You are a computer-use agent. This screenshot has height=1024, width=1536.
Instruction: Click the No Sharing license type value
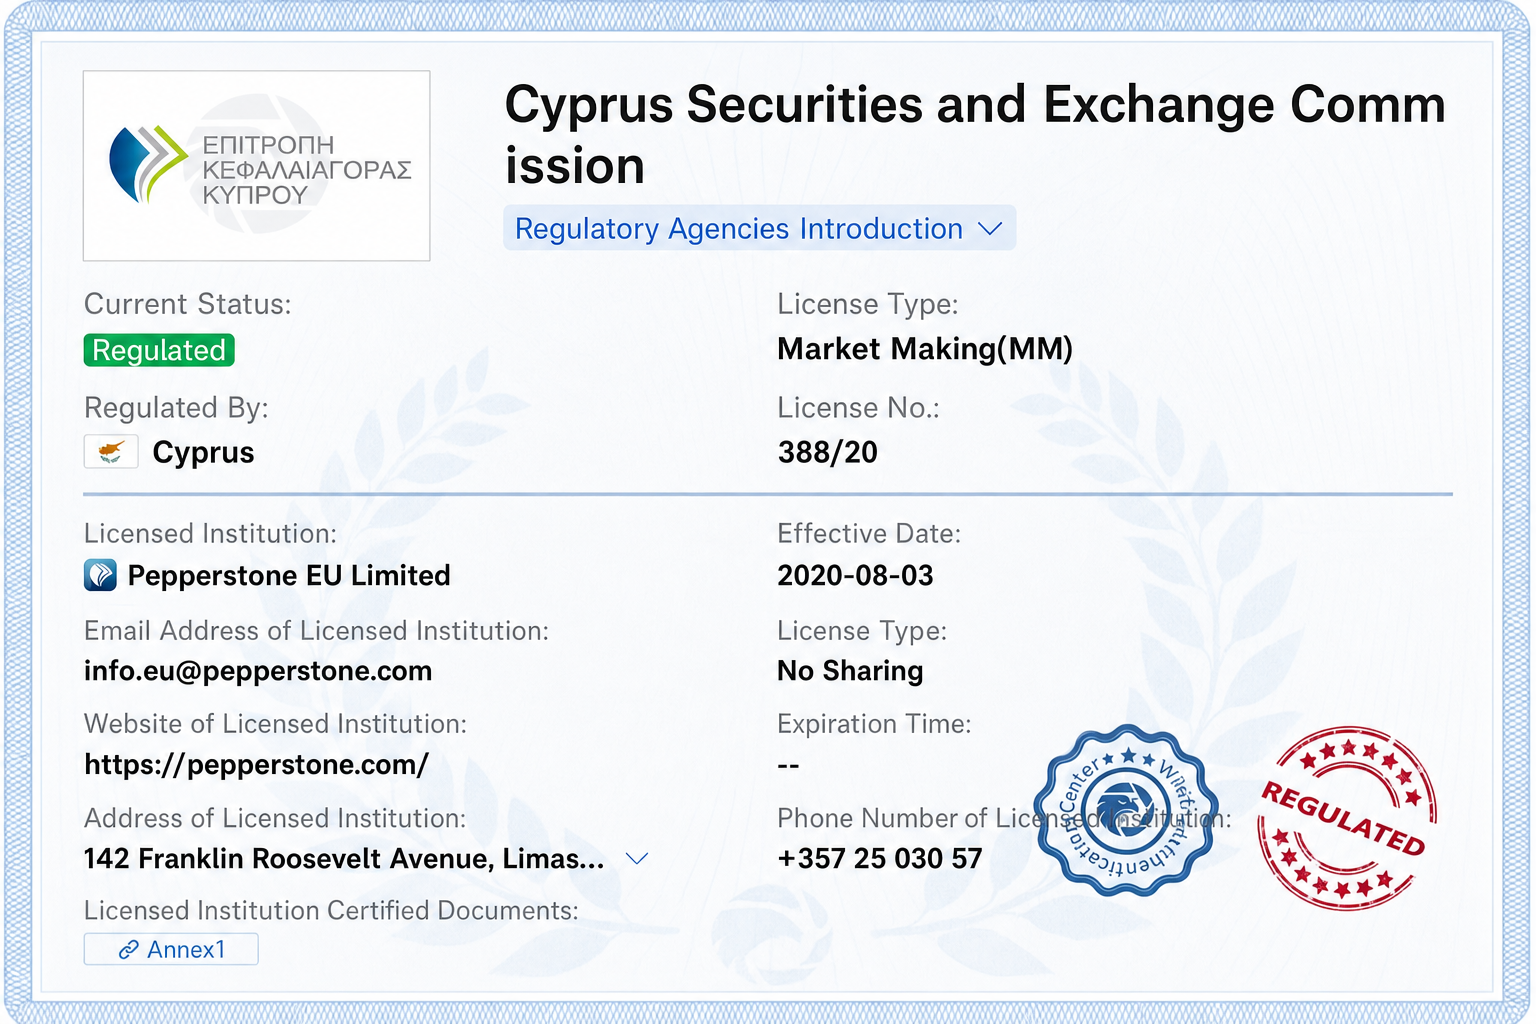tap(850, 671)
